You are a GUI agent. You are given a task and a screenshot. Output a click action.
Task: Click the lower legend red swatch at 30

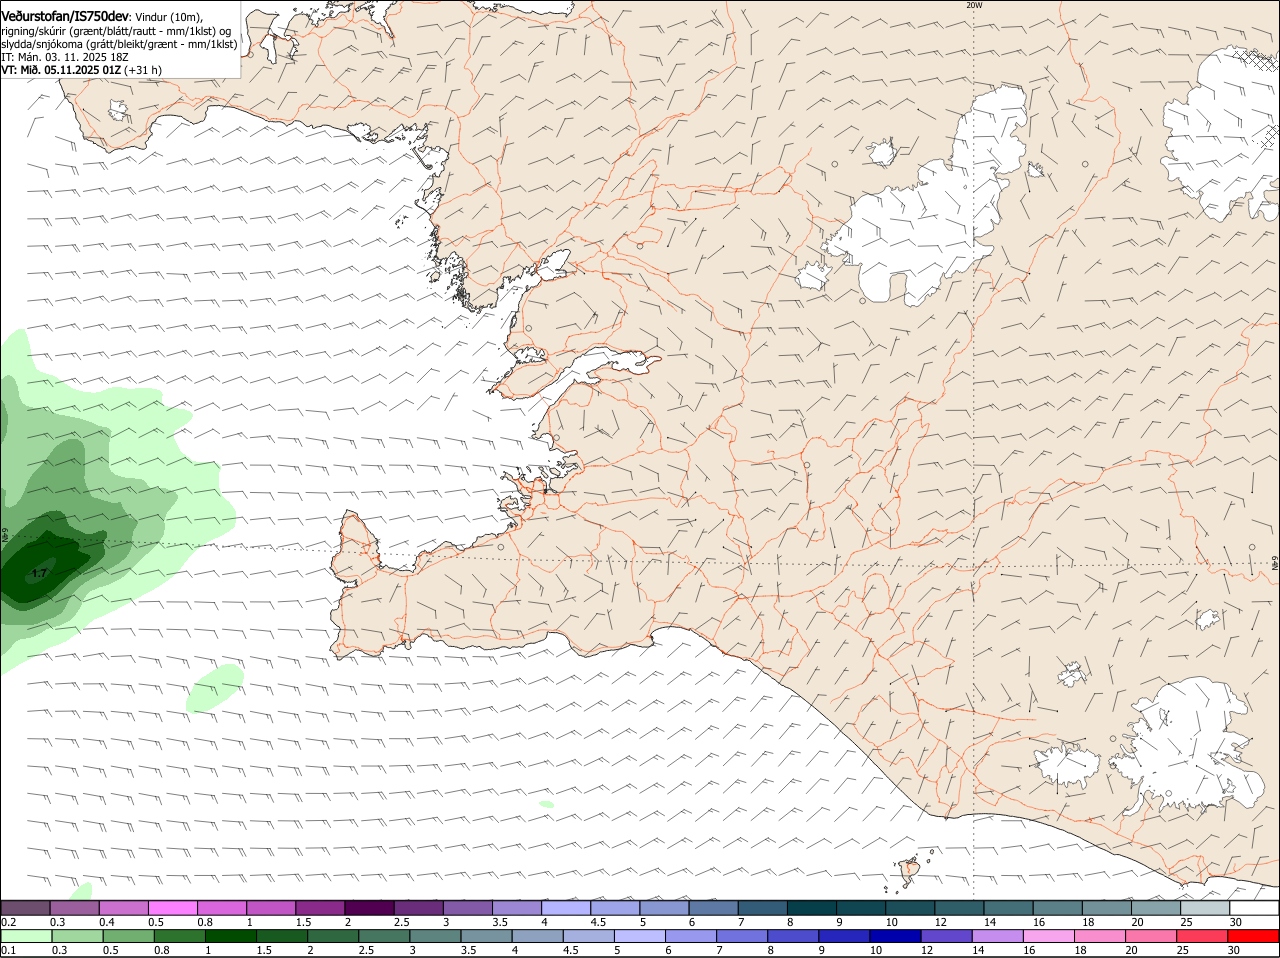1253,936
